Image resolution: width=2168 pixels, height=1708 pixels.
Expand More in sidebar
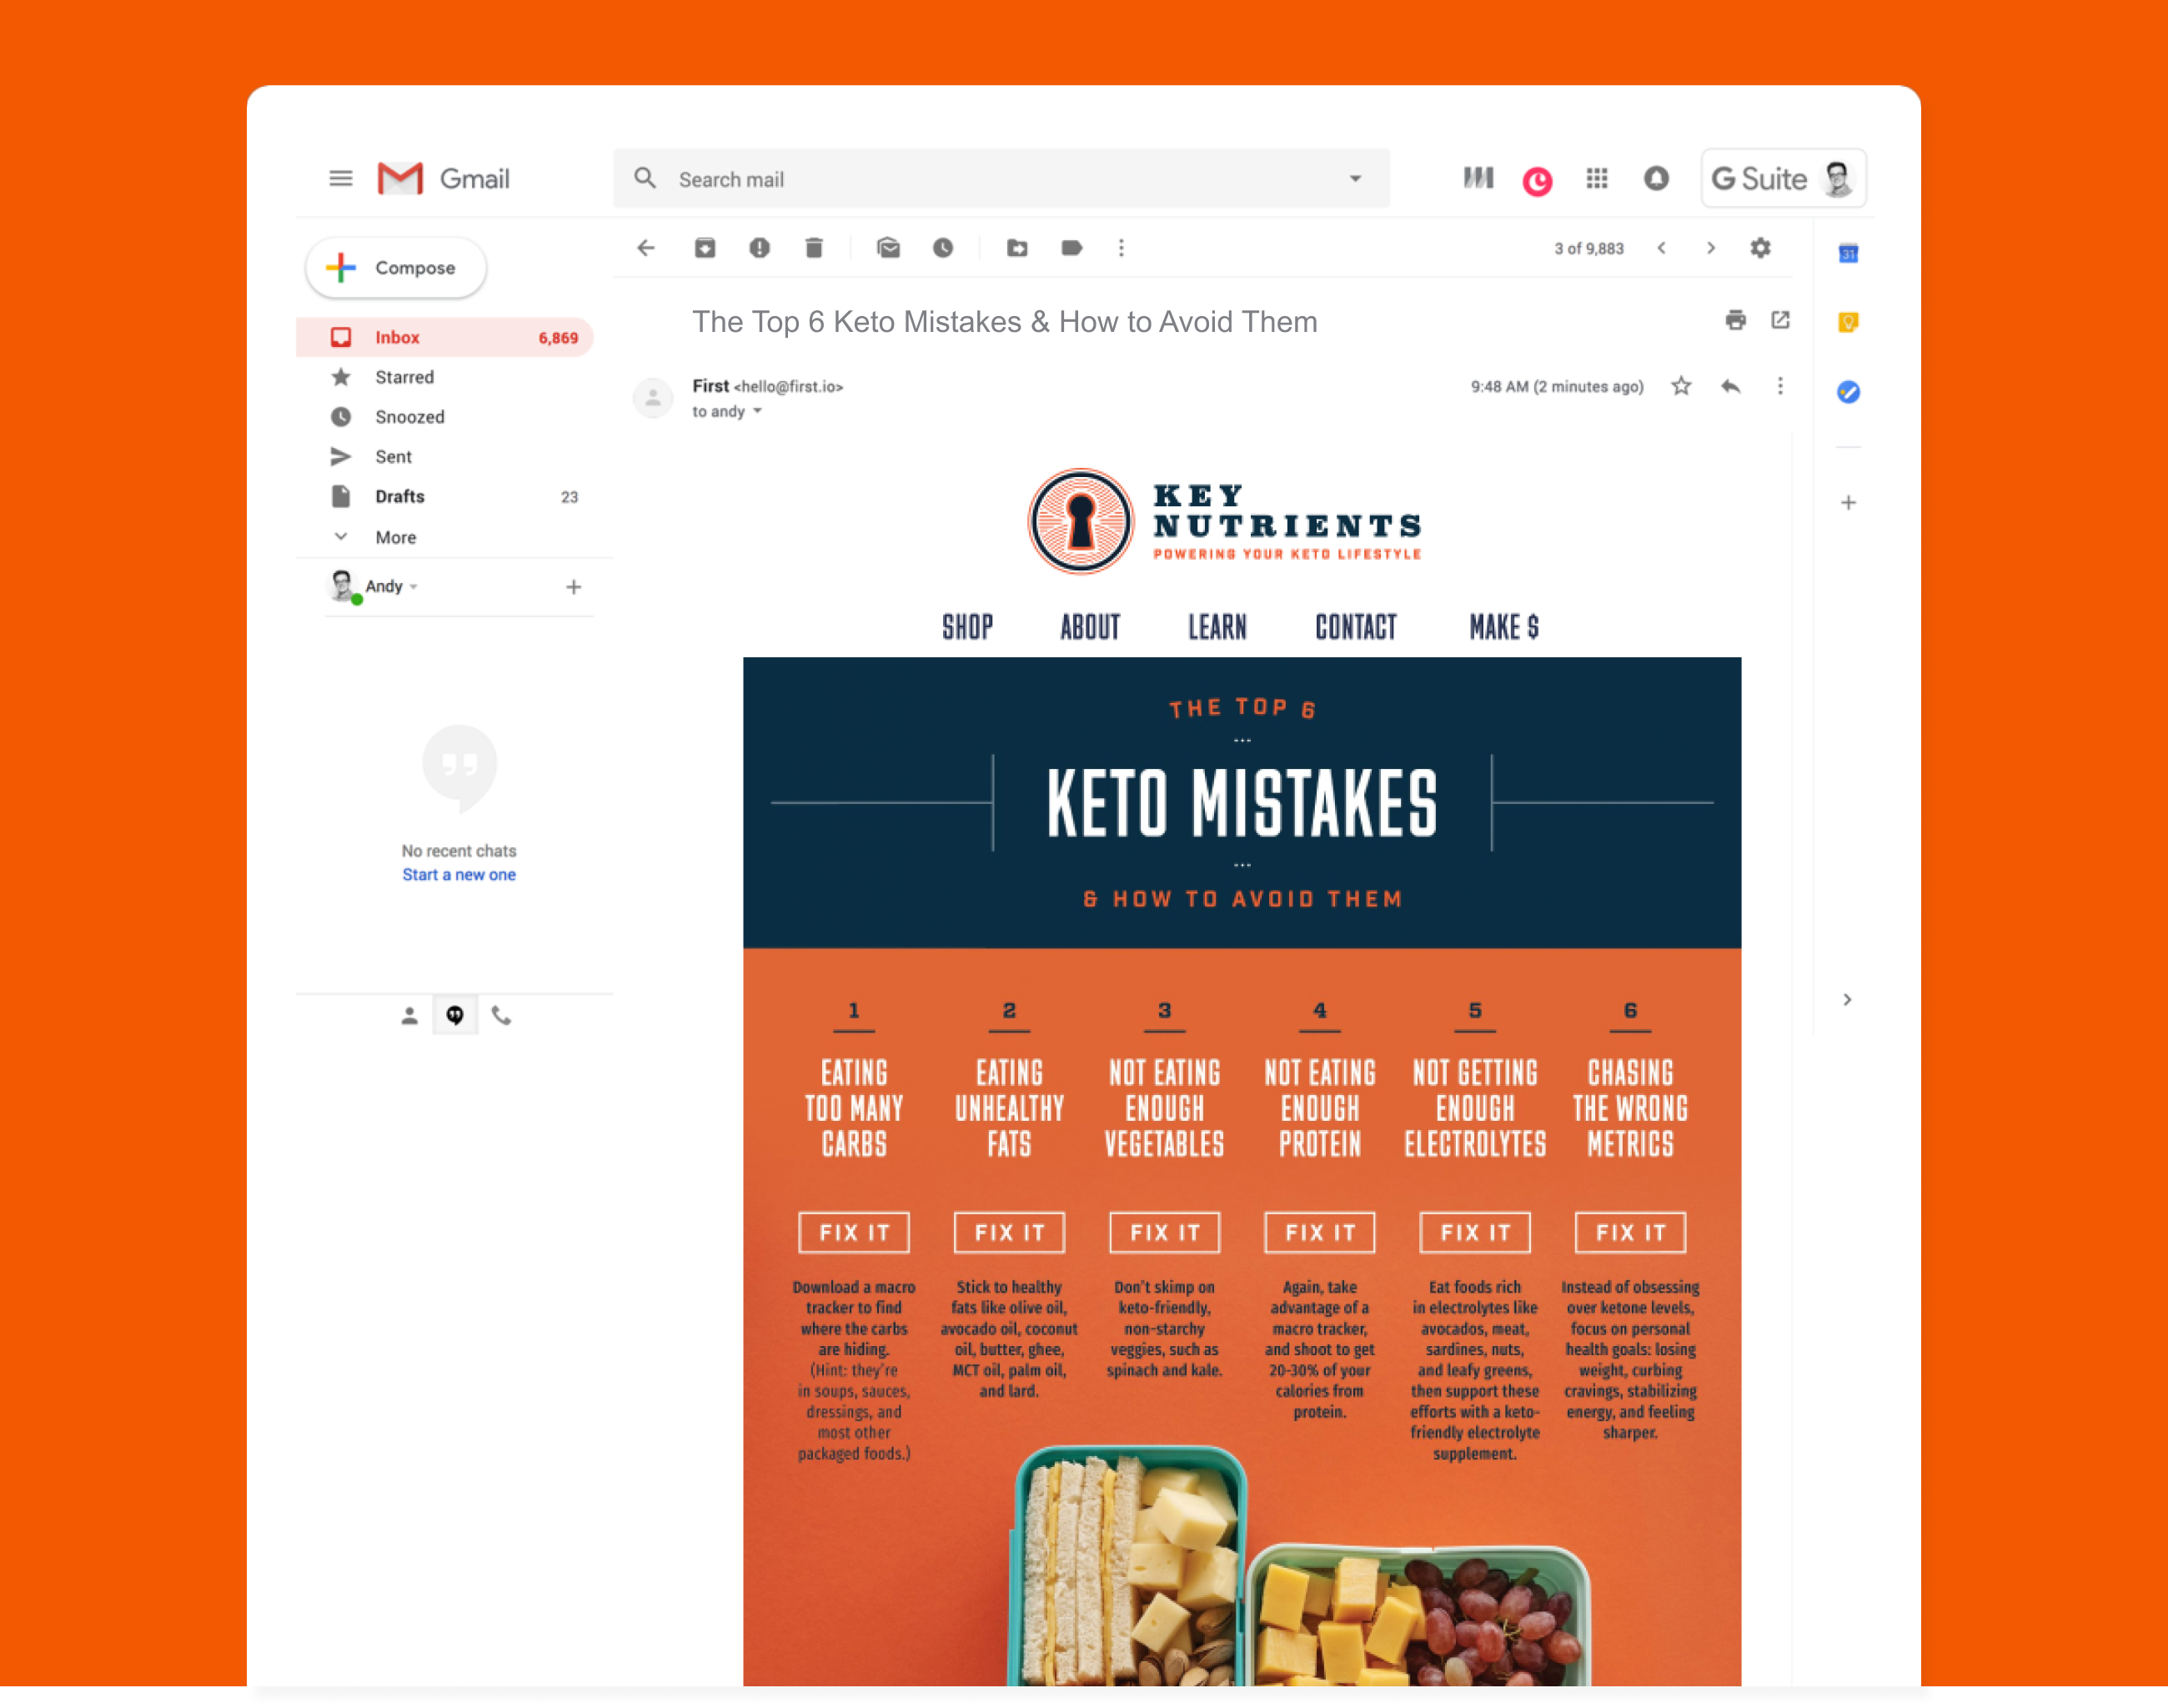click(x=395, y=537)
